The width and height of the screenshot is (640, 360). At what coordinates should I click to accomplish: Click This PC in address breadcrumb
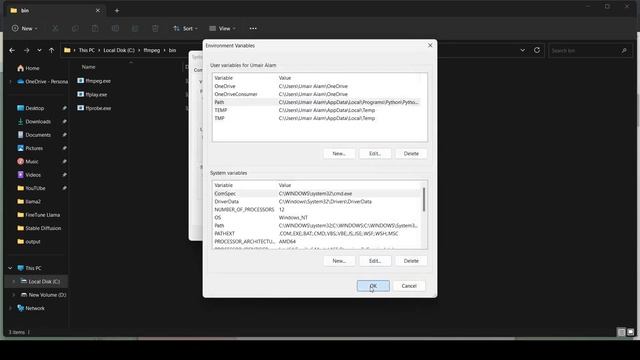(x=87, y=50)
